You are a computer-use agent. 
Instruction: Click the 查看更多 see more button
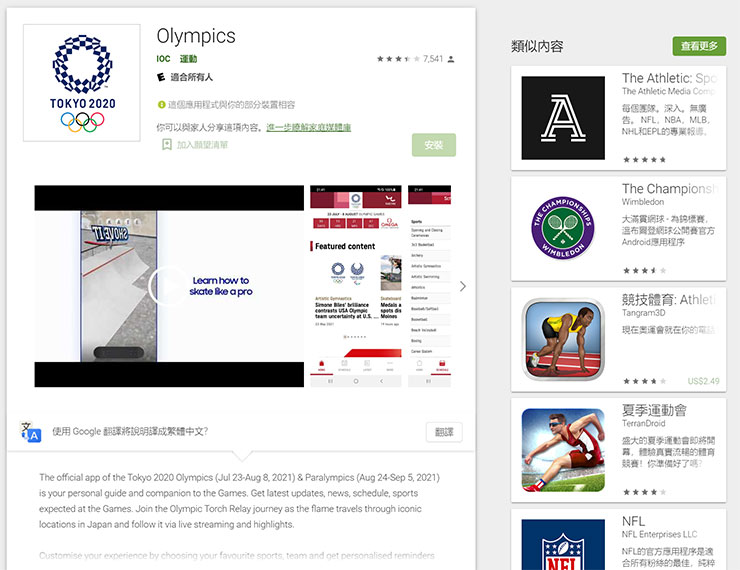[x=699, y=46]
